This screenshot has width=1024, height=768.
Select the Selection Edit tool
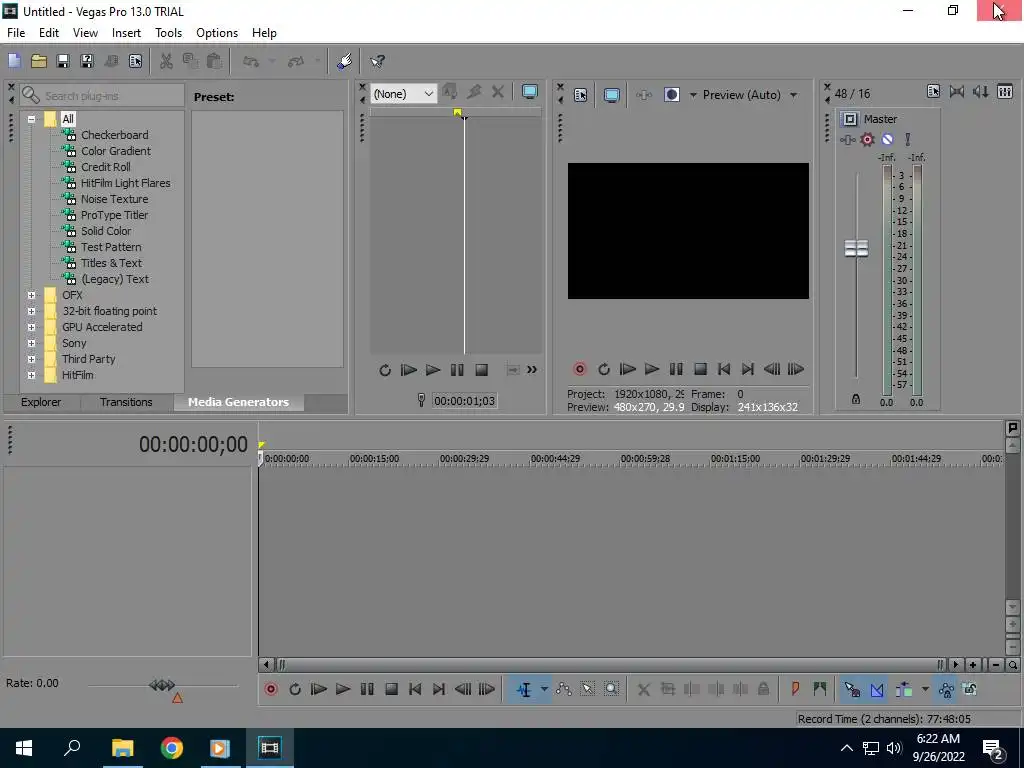click(x=587, y=689)
